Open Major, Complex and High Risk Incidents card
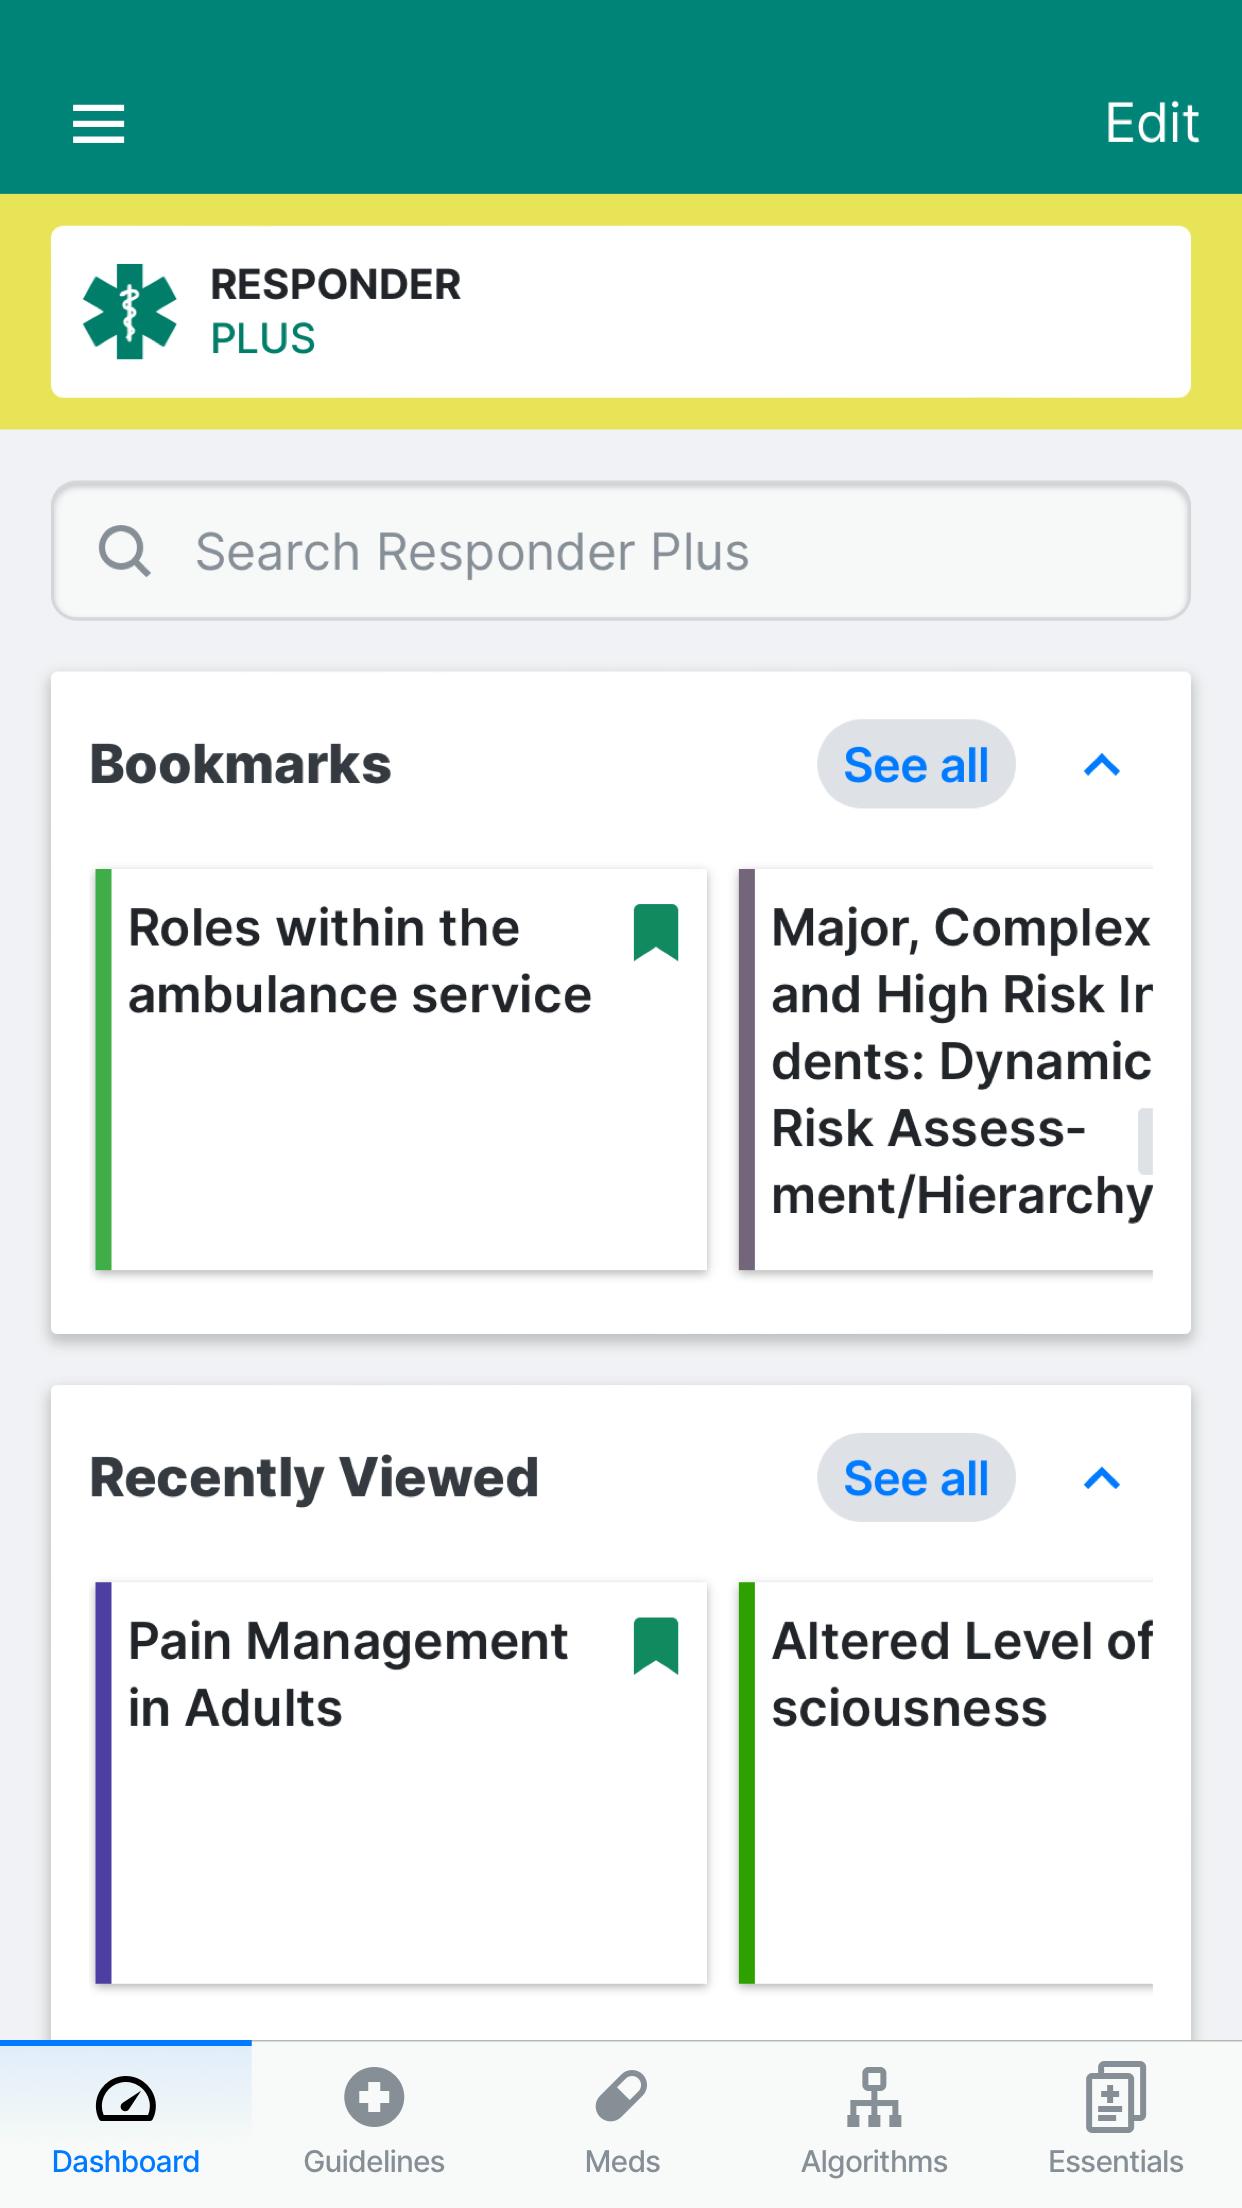1242x2208 pixels. point(946,1069)
